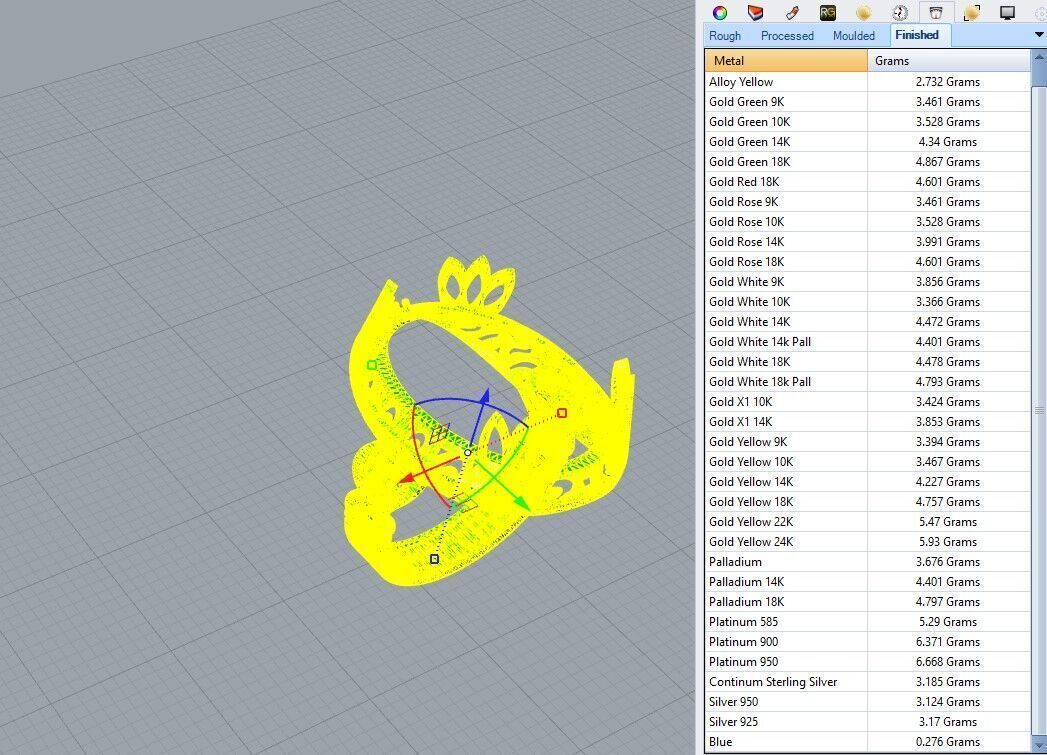
Task: Select the Gold Yellow 18K row
Action: [x=867, y=502]
